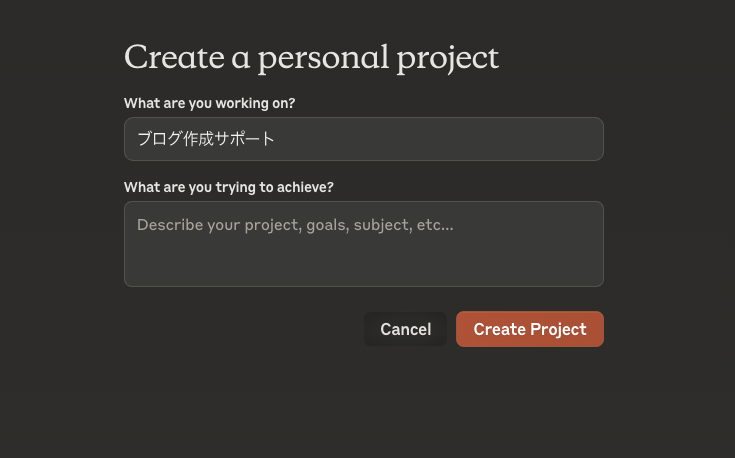The image size is (735, 458).
Task: Click the 'Describe your project, goals' placeholder text
Action: (295, 225)
